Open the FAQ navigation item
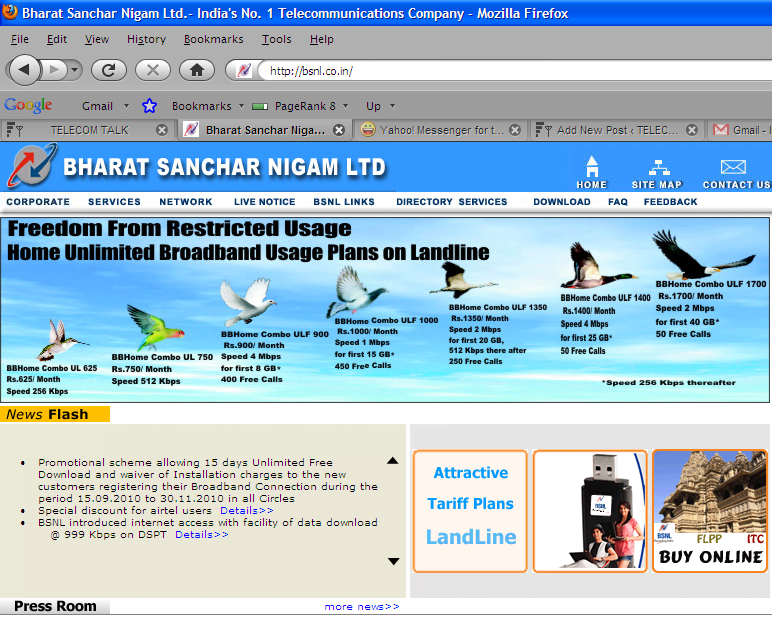Screen dimensions: 772x619 click(618, 202)
